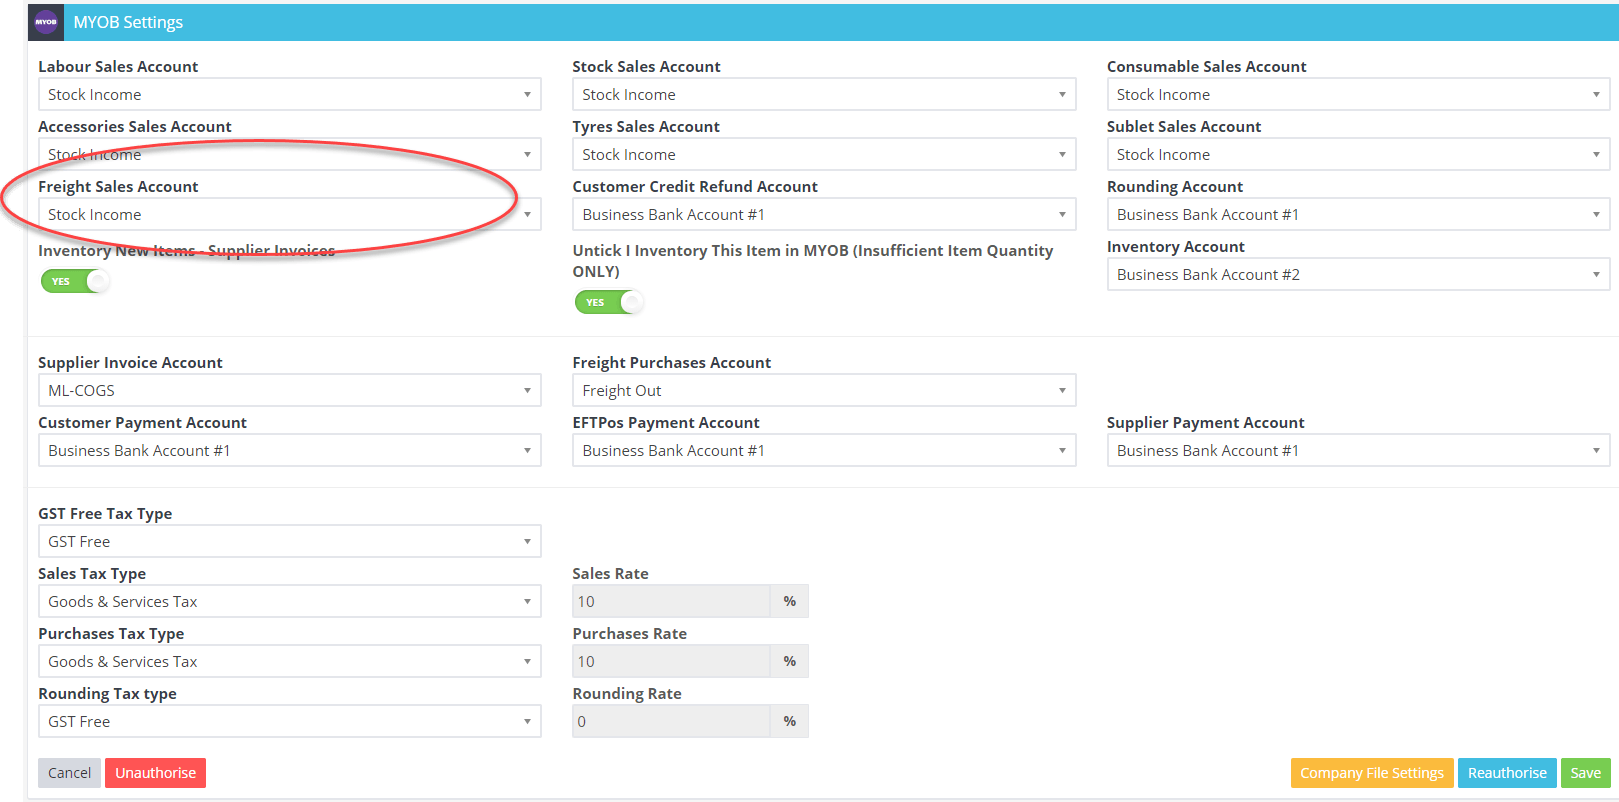
Task: Open Tyres Sales Account dropdown
Action: tap(824, 154)
